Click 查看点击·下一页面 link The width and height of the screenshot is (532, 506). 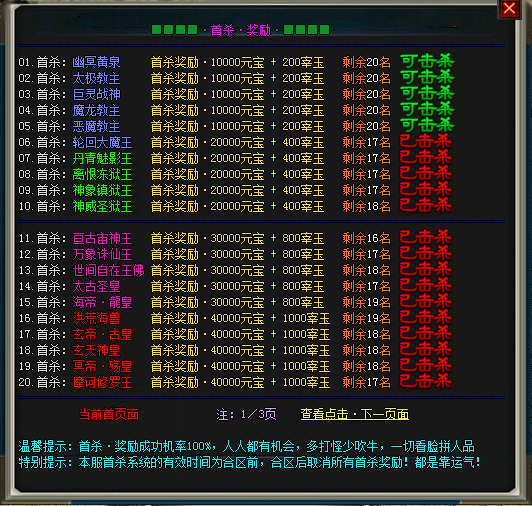tap(355, 414)
